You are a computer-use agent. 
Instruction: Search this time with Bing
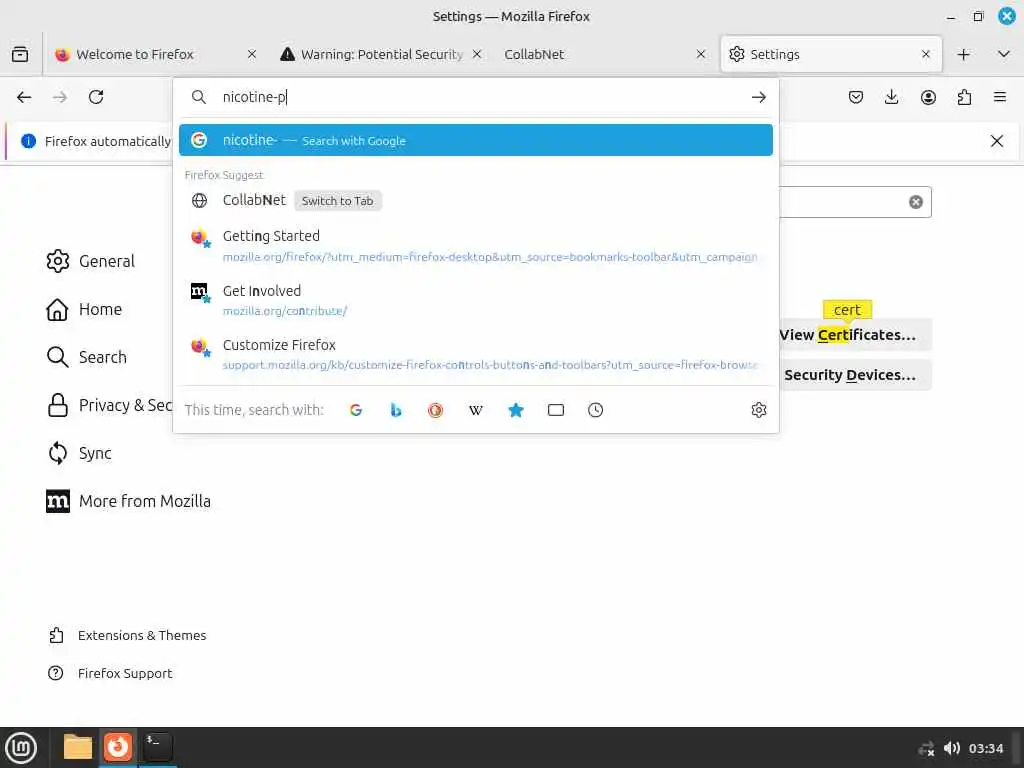[x=396, y=410]
